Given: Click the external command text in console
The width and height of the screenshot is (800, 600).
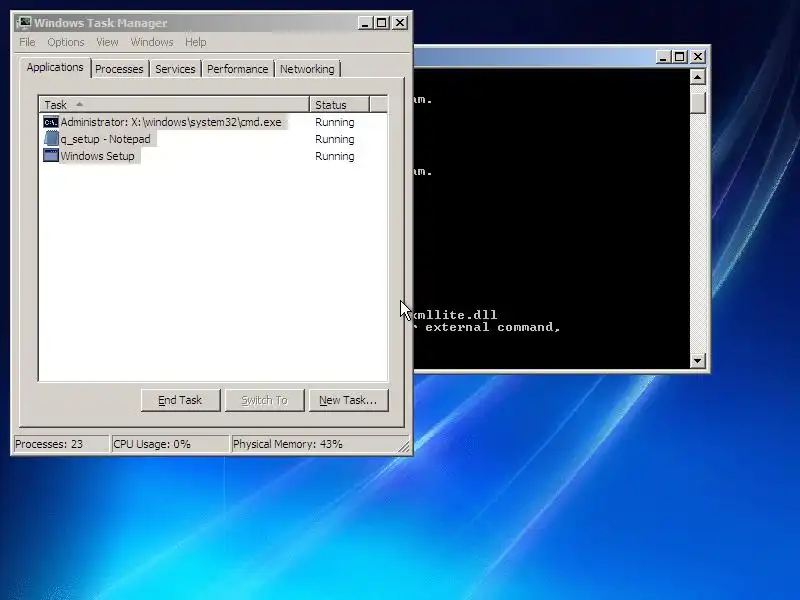Looking at the screenshot, I should [493, 327].
